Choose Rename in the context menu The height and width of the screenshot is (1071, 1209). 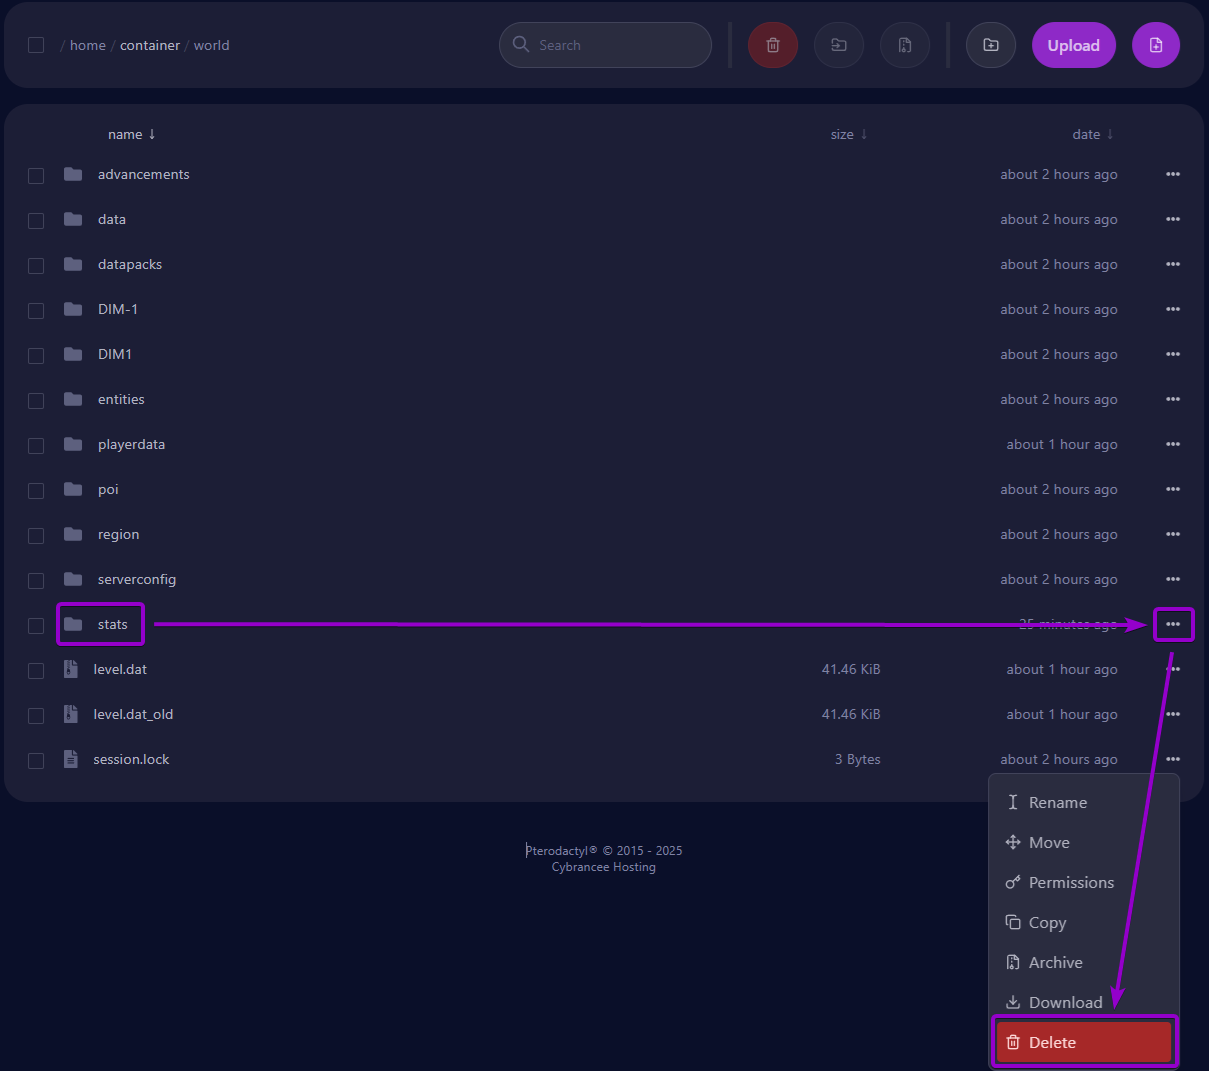pos(1057,802)
